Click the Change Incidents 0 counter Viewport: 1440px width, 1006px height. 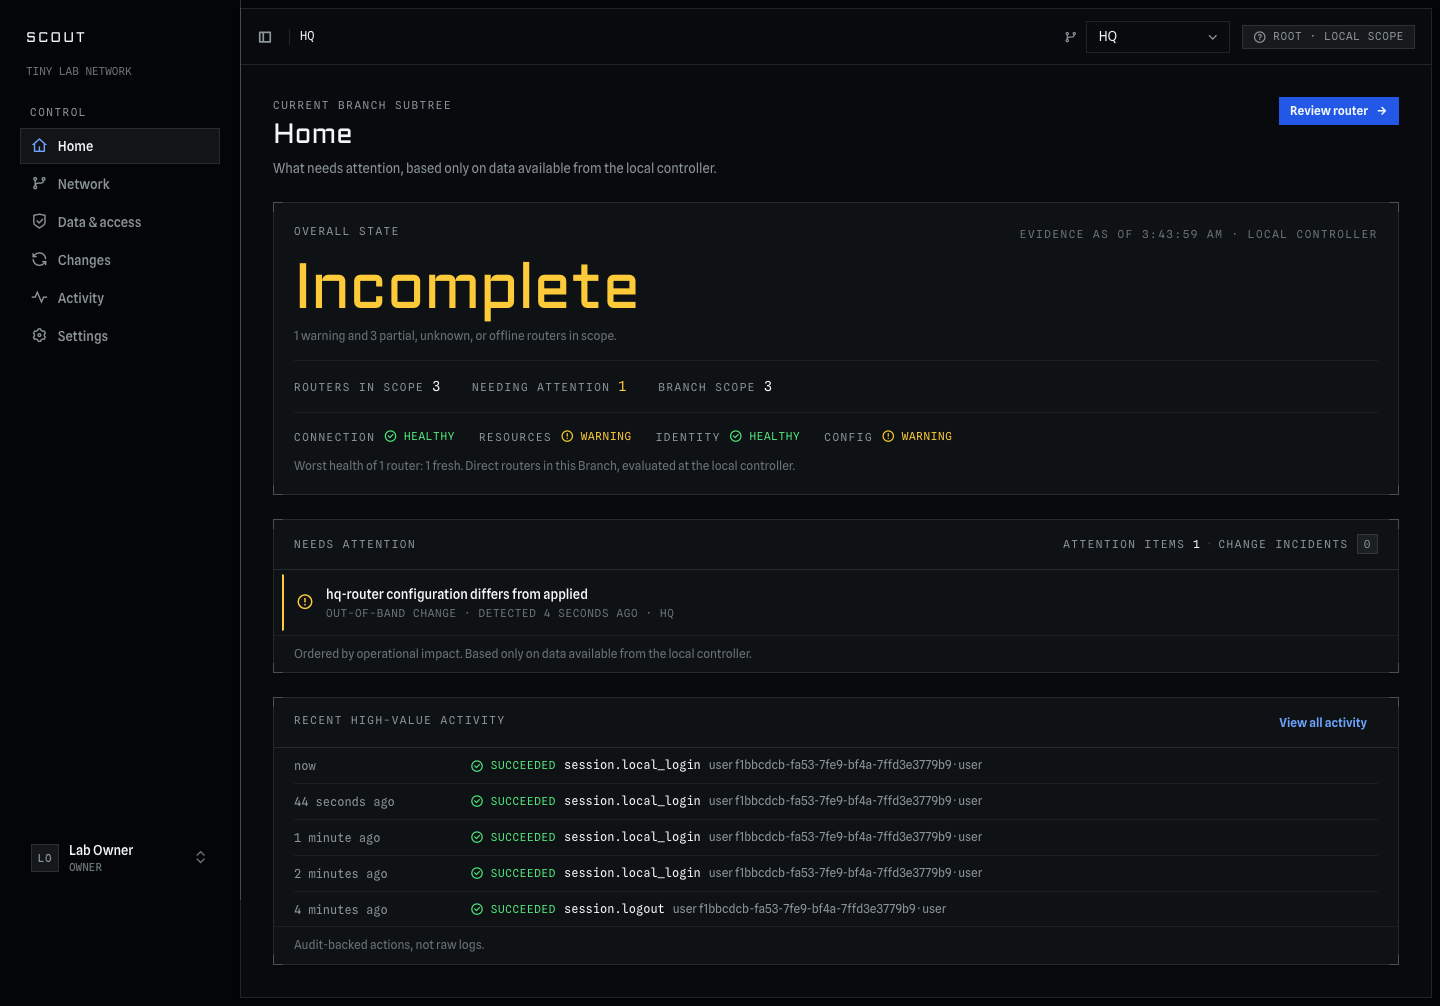point(1367,544)
